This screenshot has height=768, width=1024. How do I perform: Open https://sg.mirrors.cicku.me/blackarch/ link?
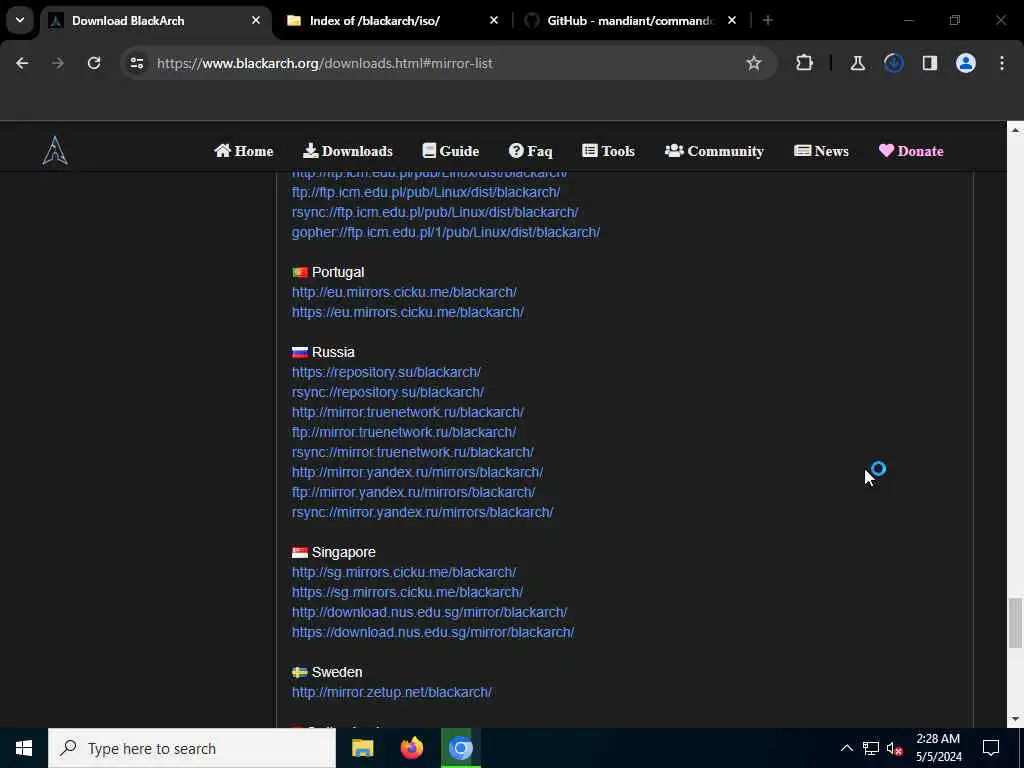click(408, 592)
